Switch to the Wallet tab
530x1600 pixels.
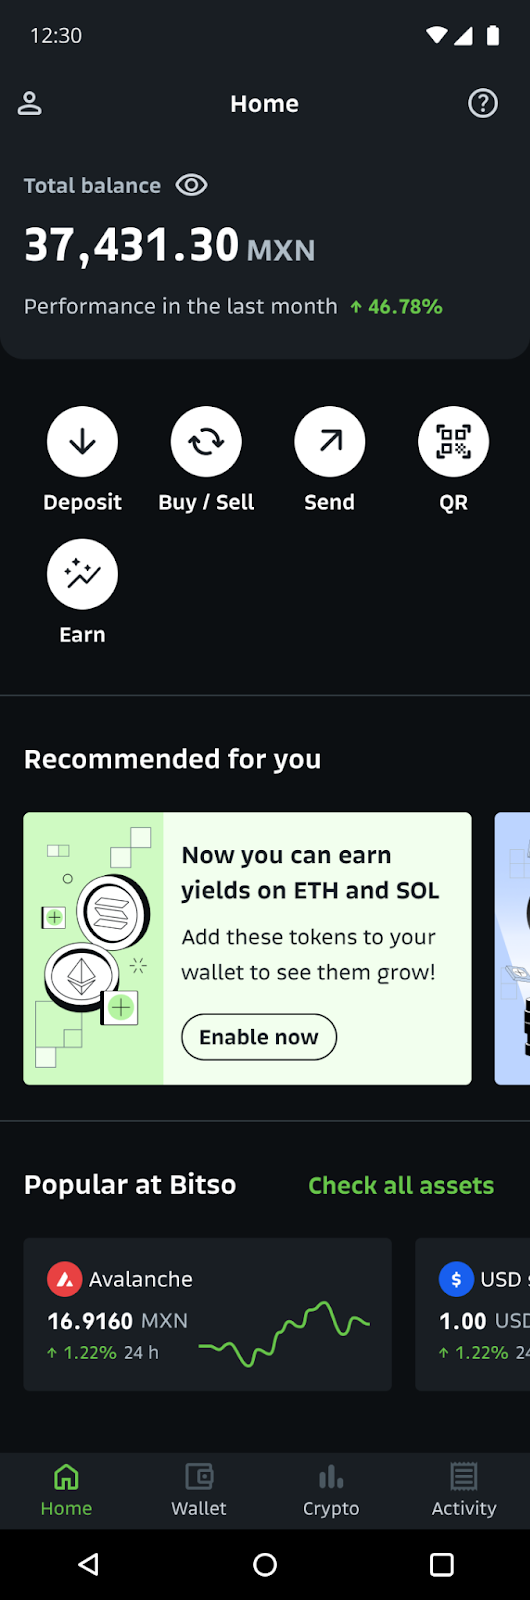(199, 1490)
